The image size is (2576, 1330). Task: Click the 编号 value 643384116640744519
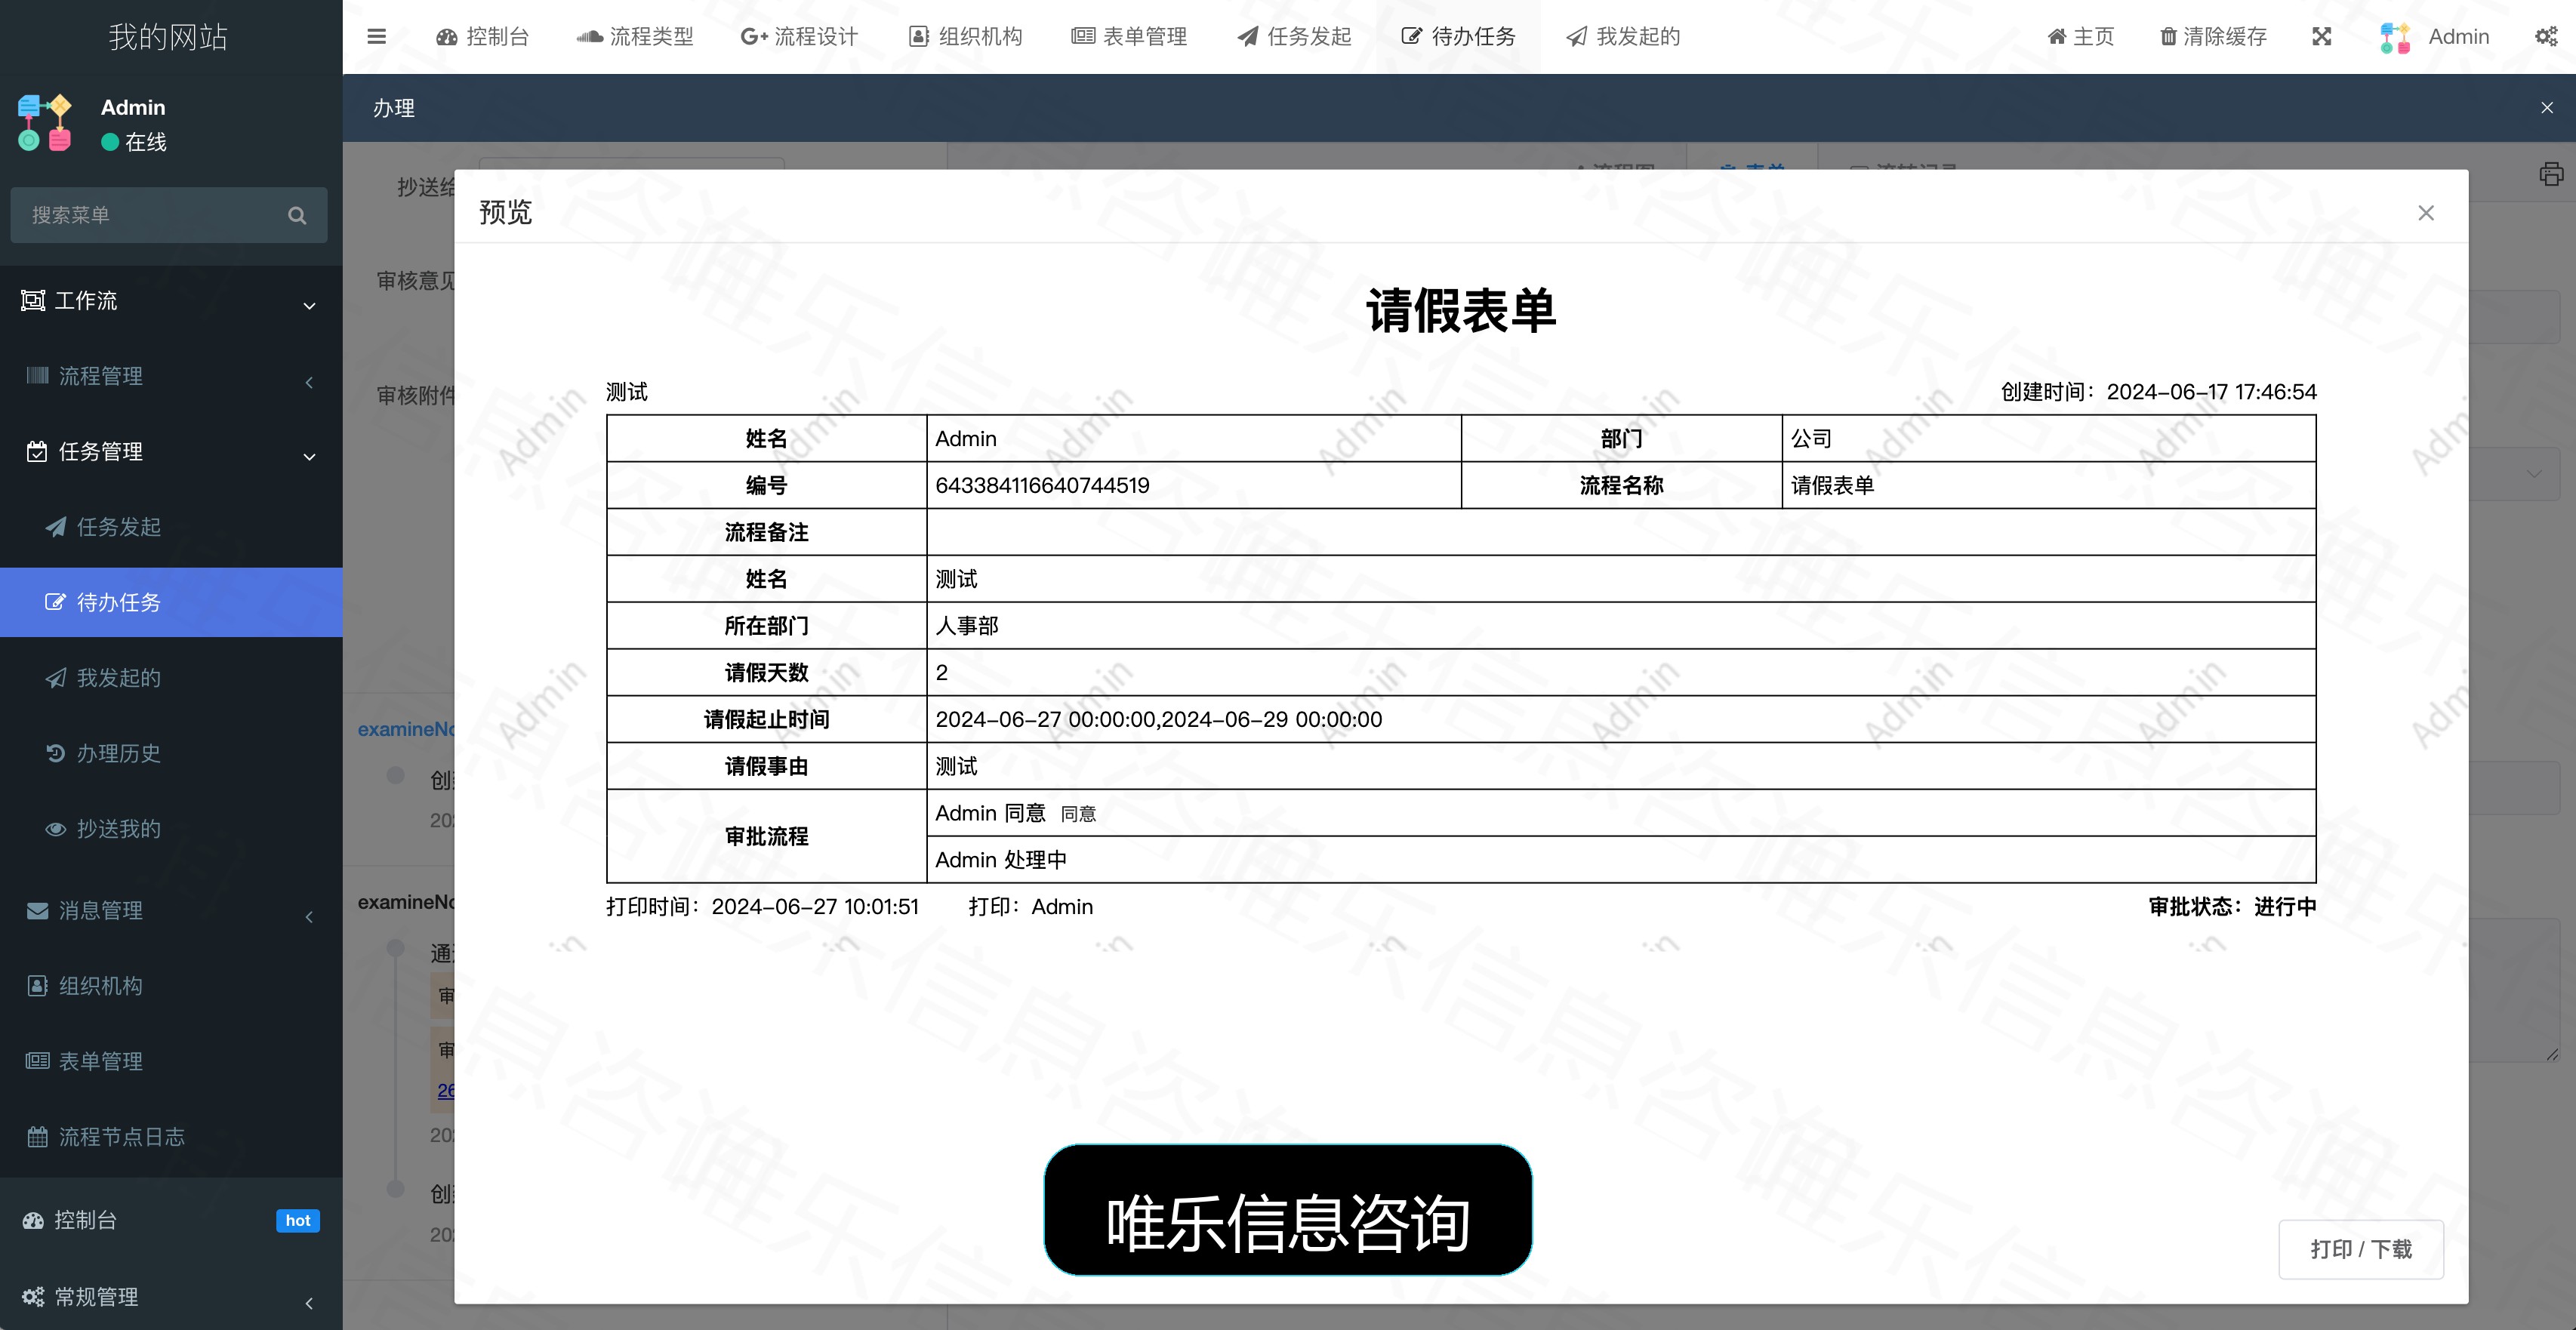pos(1042,486)
